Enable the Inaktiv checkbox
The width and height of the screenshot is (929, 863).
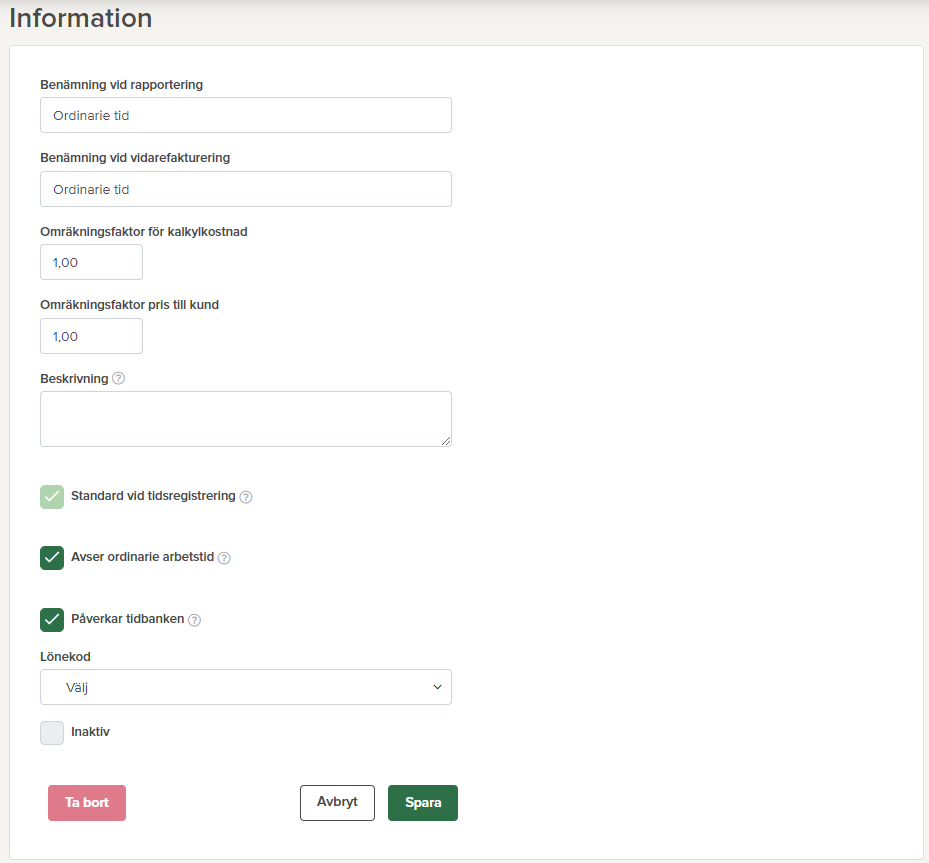(x=52, y=733)
